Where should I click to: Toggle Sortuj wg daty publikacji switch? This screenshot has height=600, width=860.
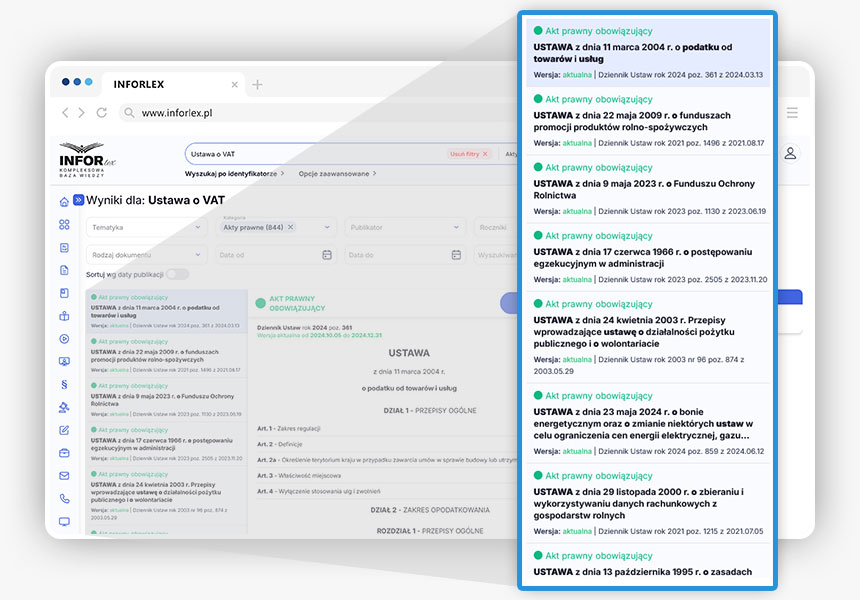click(176, 274)
